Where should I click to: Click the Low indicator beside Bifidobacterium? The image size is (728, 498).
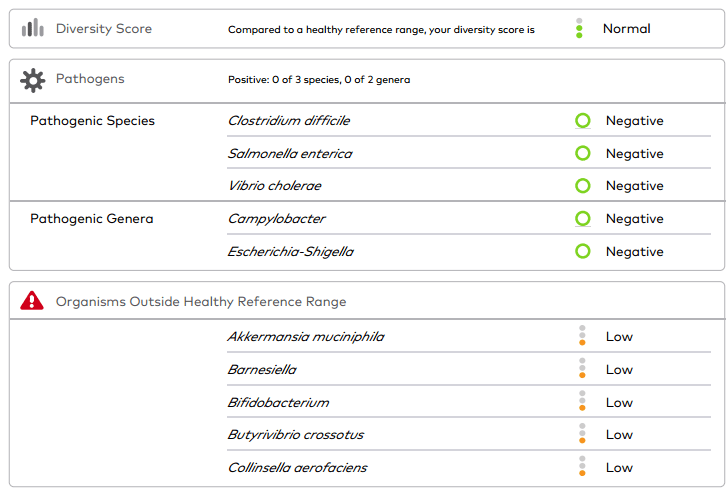(582, 402)
